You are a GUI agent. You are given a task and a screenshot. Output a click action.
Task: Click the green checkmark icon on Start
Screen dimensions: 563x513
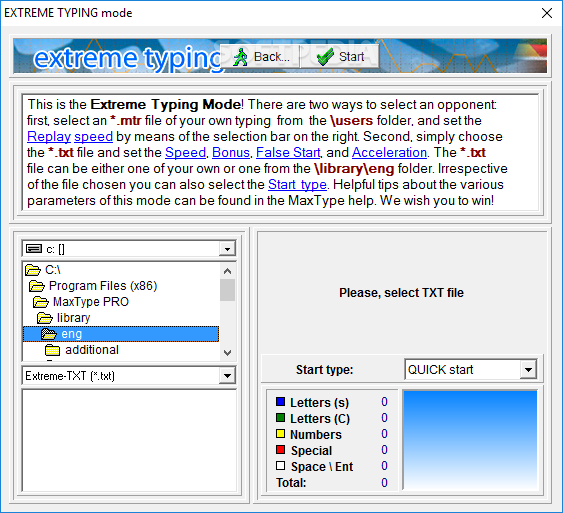click(x=326, y=57)
